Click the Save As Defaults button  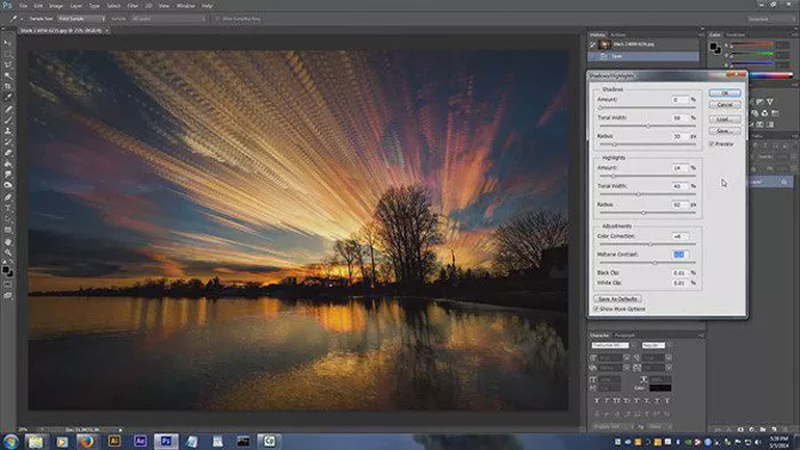point(619,298)
